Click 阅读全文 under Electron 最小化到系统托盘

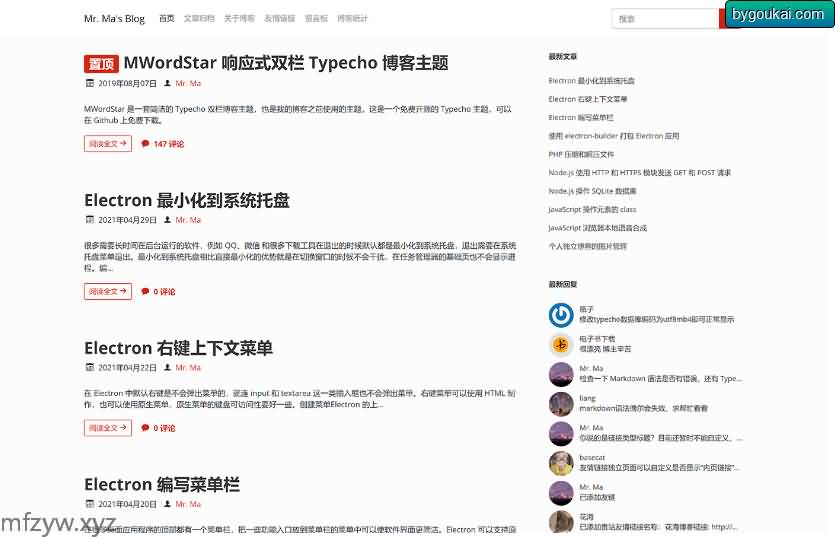[108, 292]
